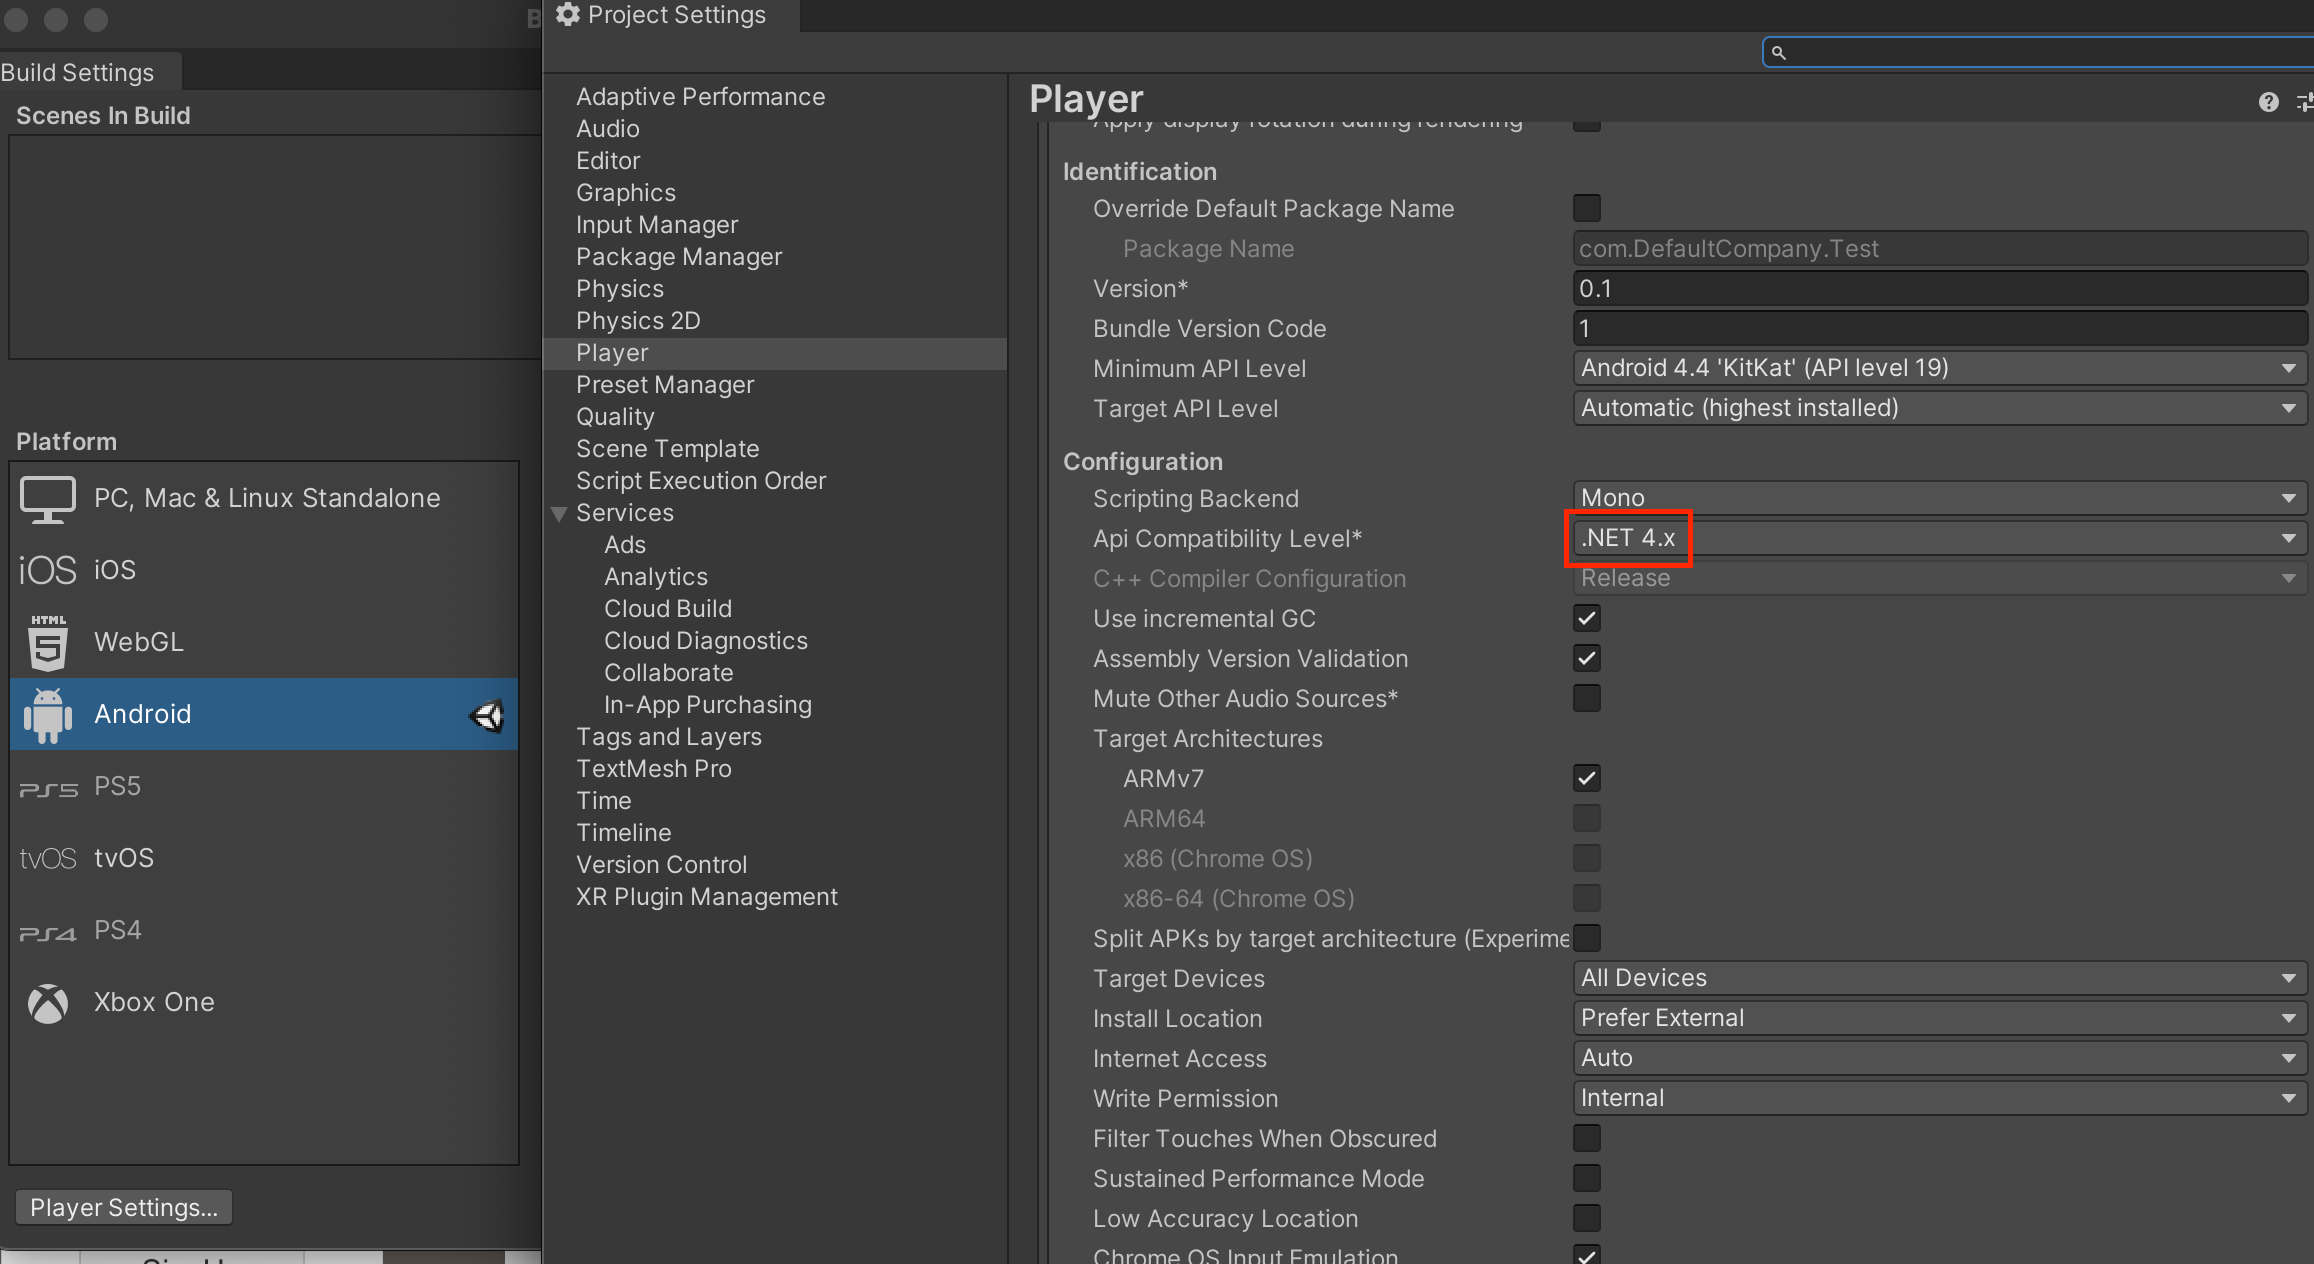This screenshot has height=1264, width=2314.
Task: Click the Player Settings... button
Action: point(124,1207)
